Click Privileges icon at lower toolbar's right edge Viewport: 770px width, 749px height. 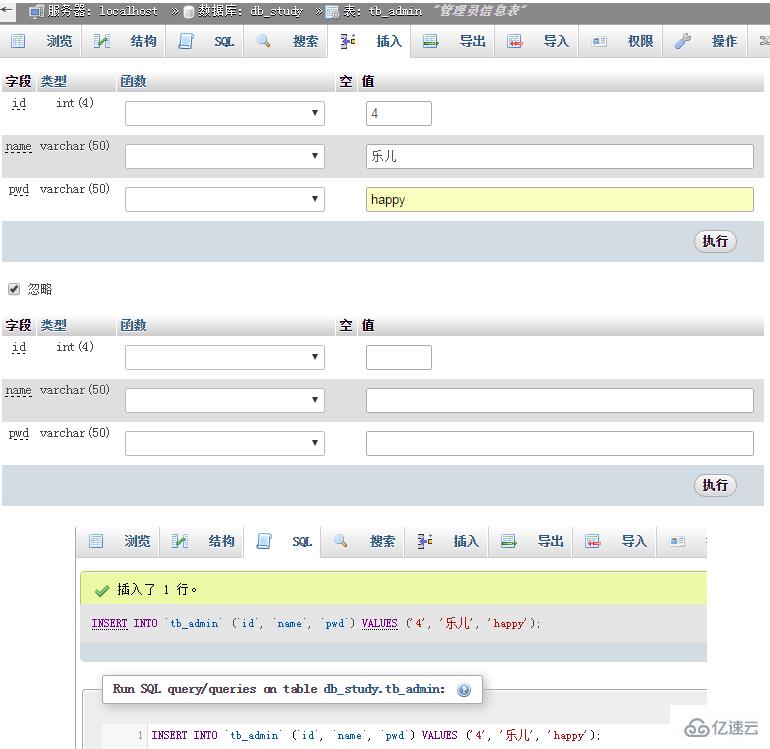point(677,541)
